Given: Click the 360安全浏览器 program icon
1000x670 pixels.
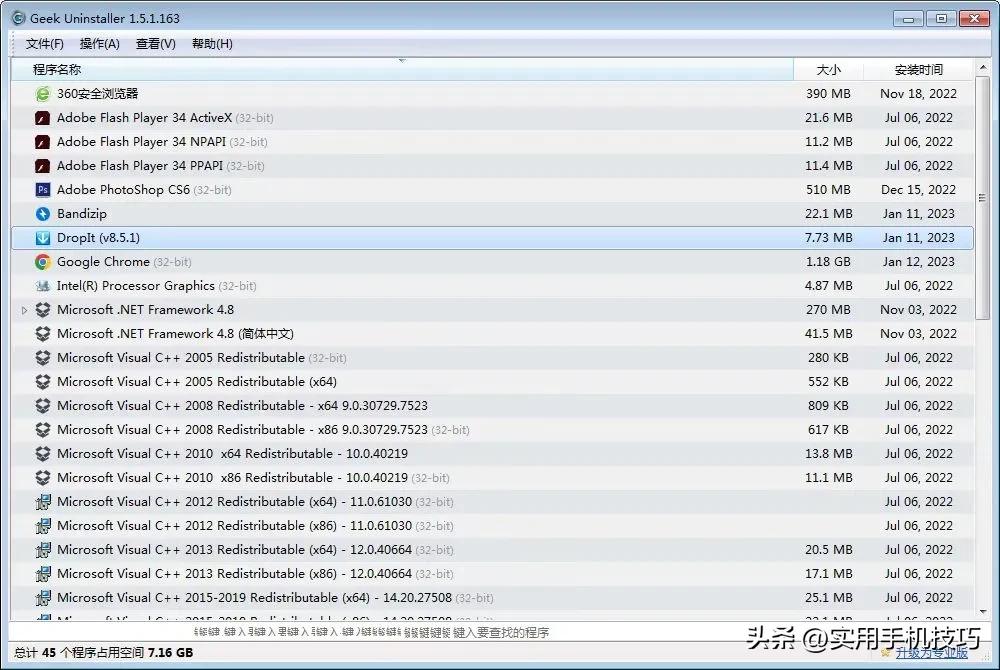Looking at the screenshot, I should 41,93.
